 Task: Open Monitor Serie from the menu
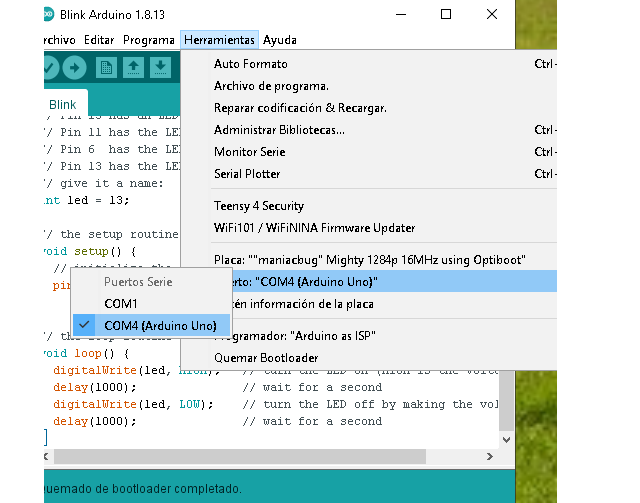(249, 152)
